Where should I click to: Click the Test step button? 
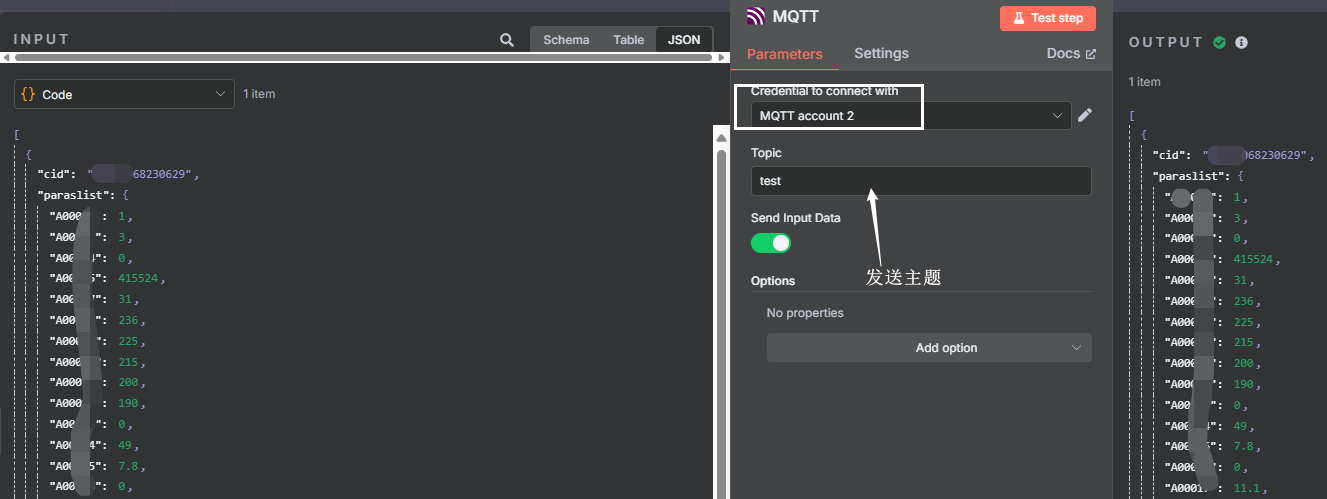[1048, 18]
